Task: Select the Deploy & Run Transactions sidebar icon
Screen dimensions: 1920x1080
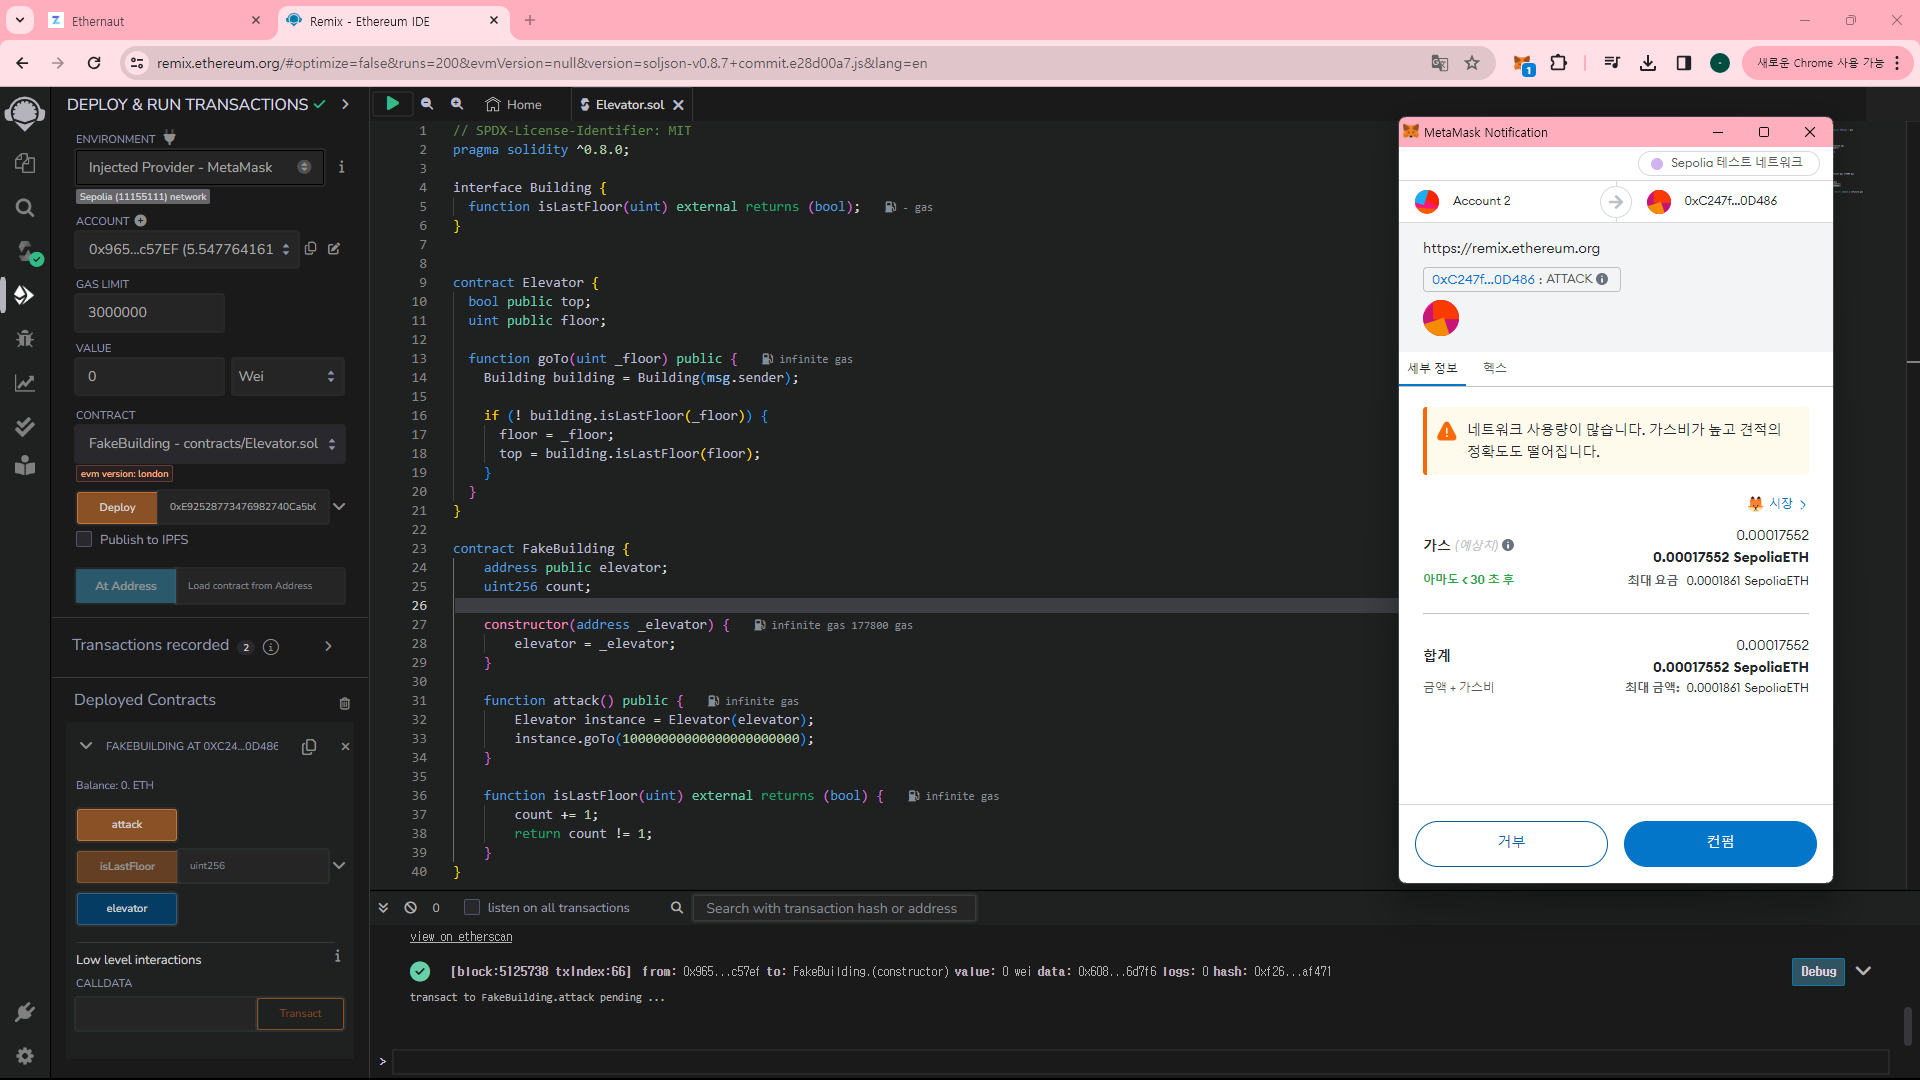Action: 25,295
